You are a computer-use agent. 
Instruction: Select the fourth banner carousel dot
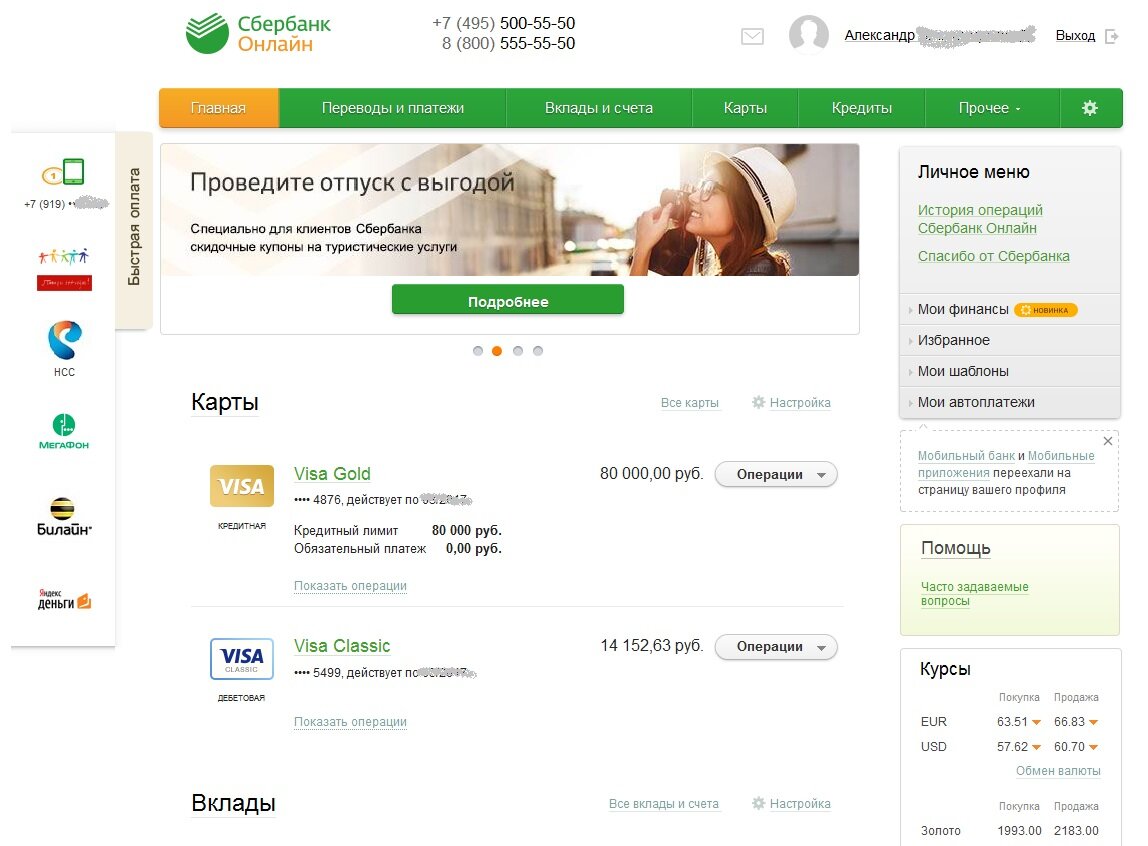537,351
